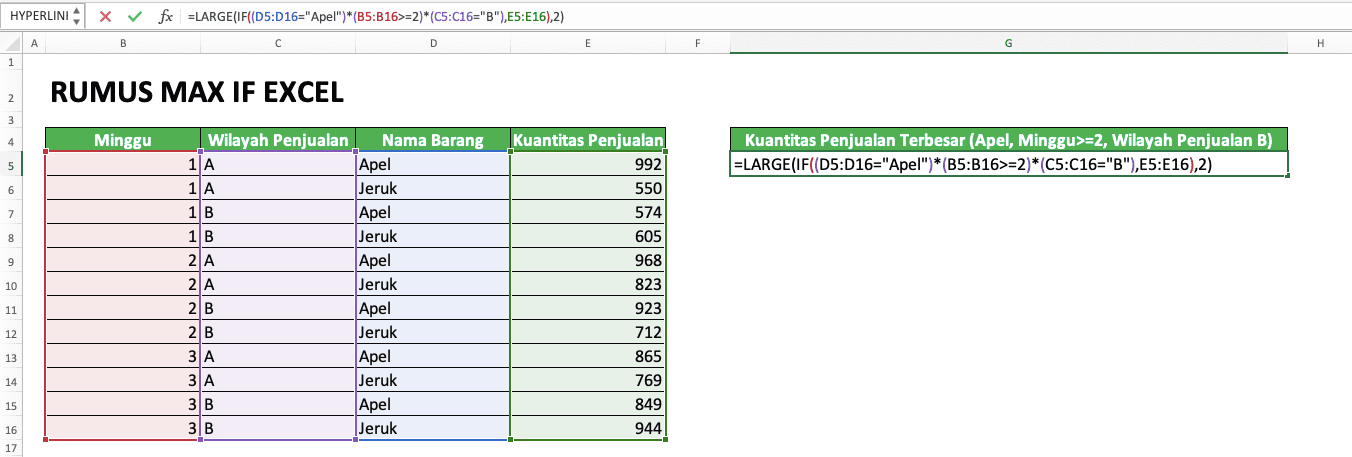Image resolution: width=1352 pixels, height=457 pixels.
Task: Select column D header
Action: (433, 44)
